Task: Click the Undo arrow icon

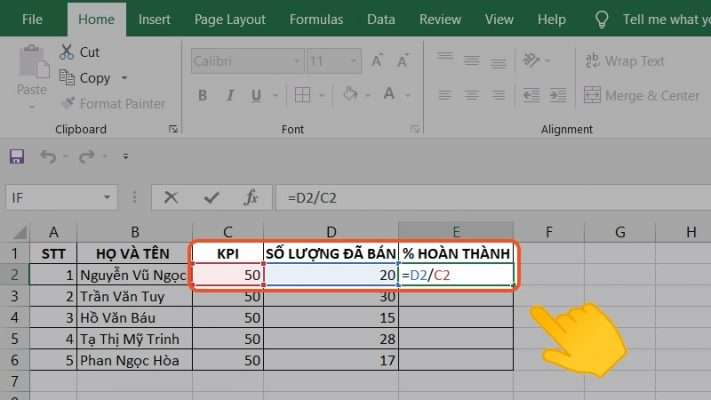Action: click(48, 157)
